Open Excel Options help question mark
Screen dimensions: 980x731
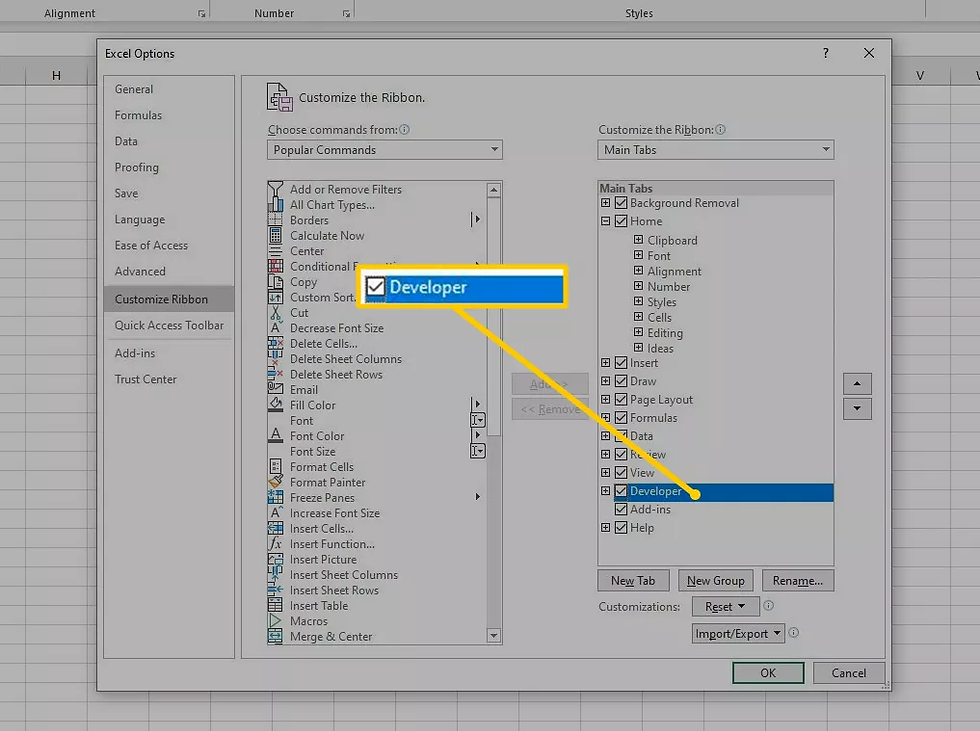pyautogui.click(x=826, y=53)
